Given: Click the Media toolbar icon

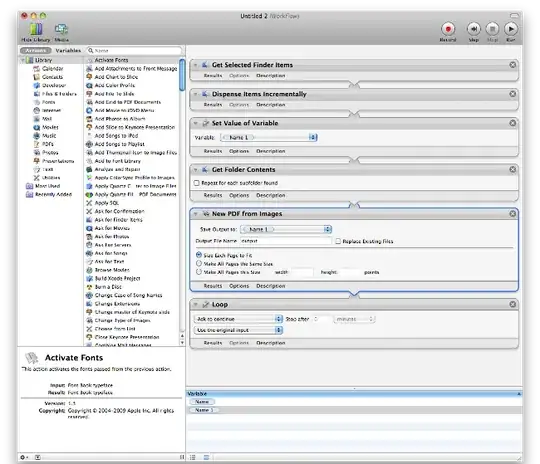Looking at the screenshot, I should [x=61, y=29].
